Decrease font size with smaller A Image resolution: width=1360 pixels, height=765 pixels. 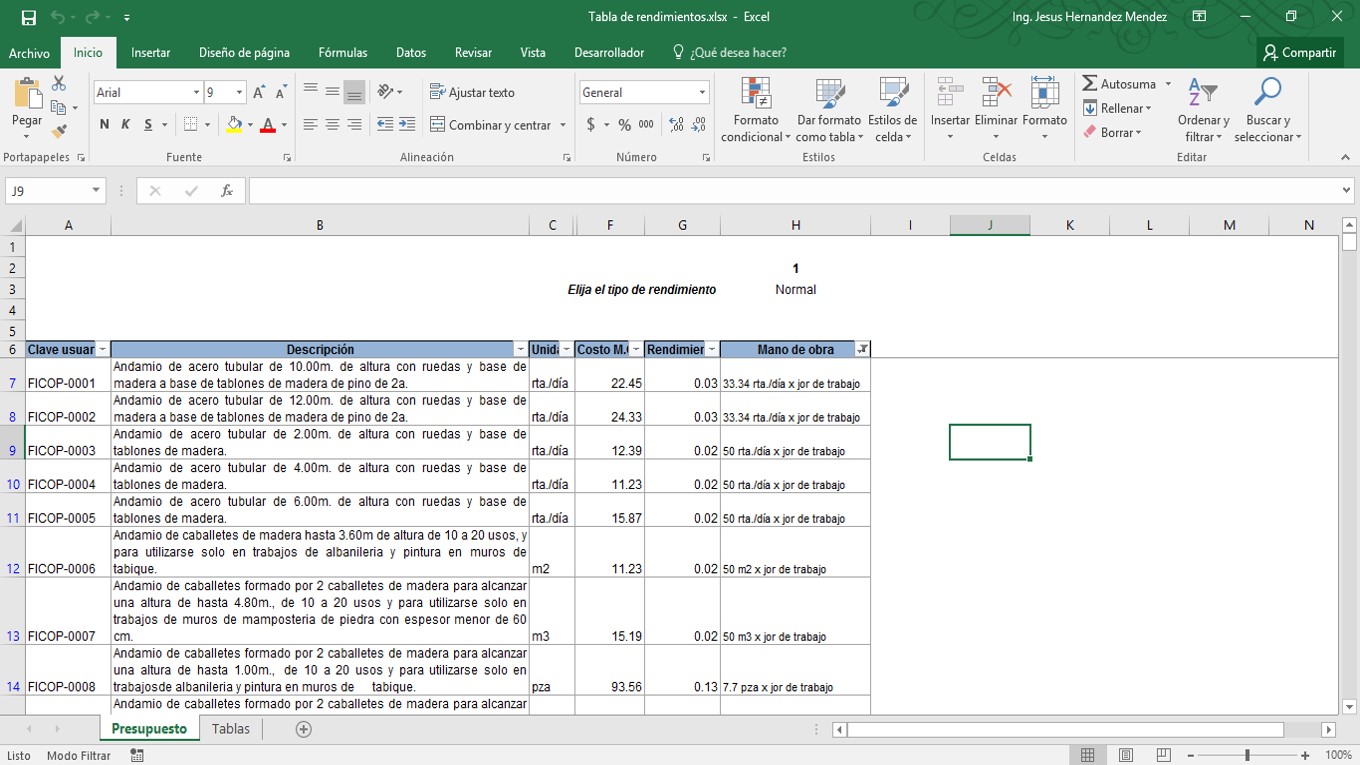[281, 92]
